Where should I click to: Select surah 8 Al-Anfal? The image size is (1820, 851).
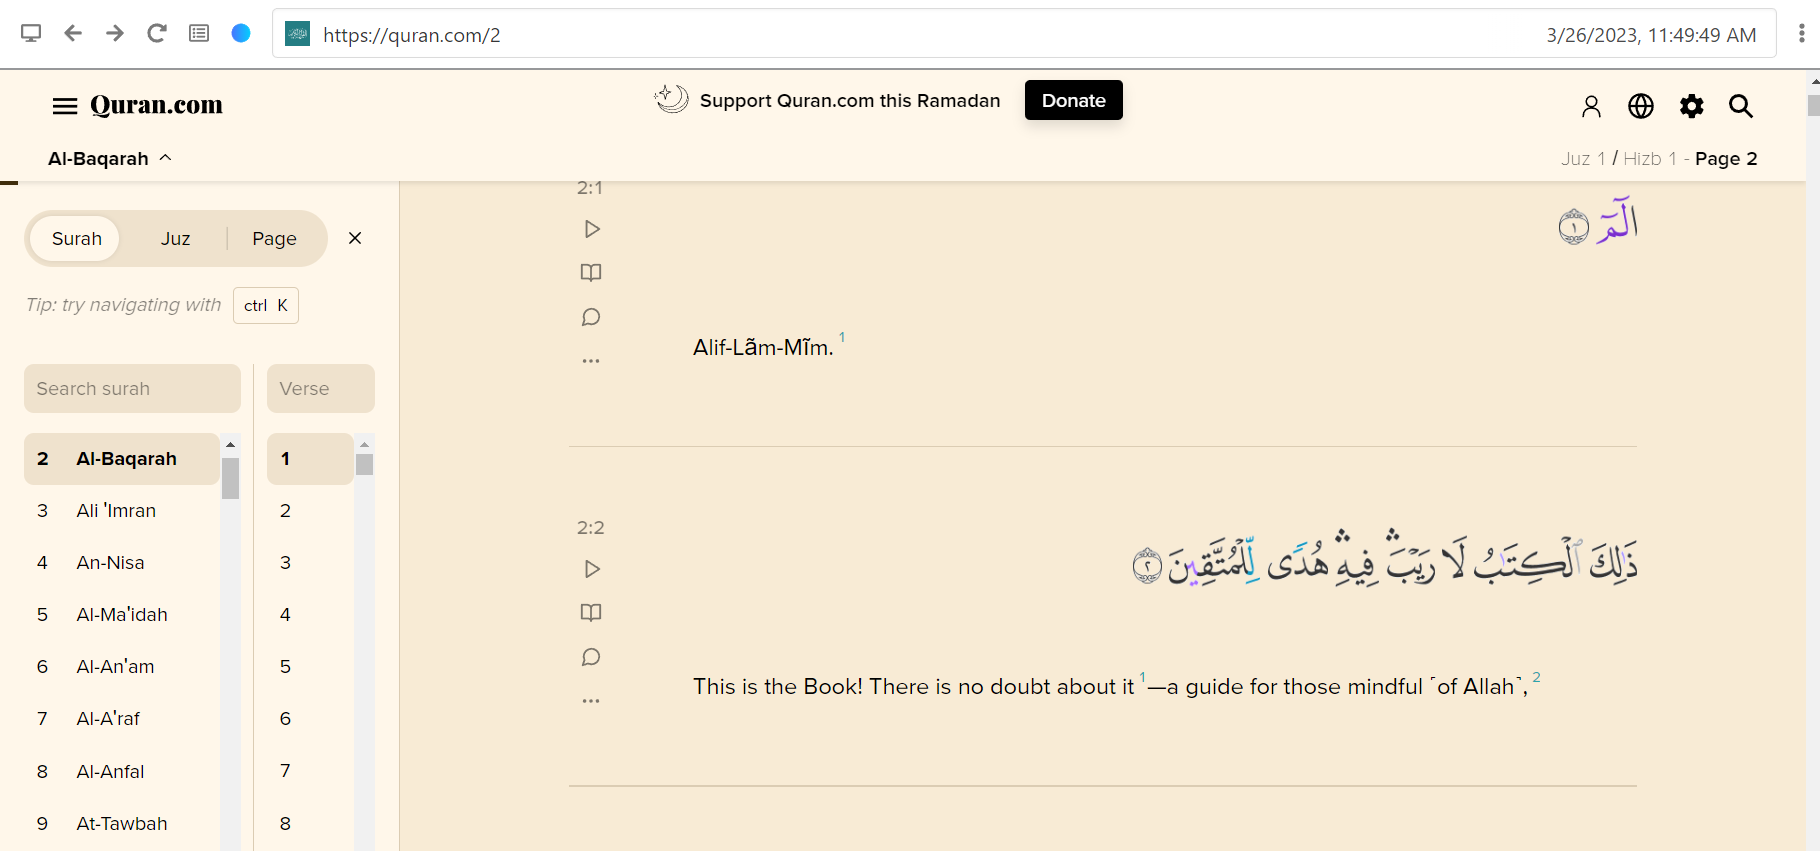click(121, 771)
